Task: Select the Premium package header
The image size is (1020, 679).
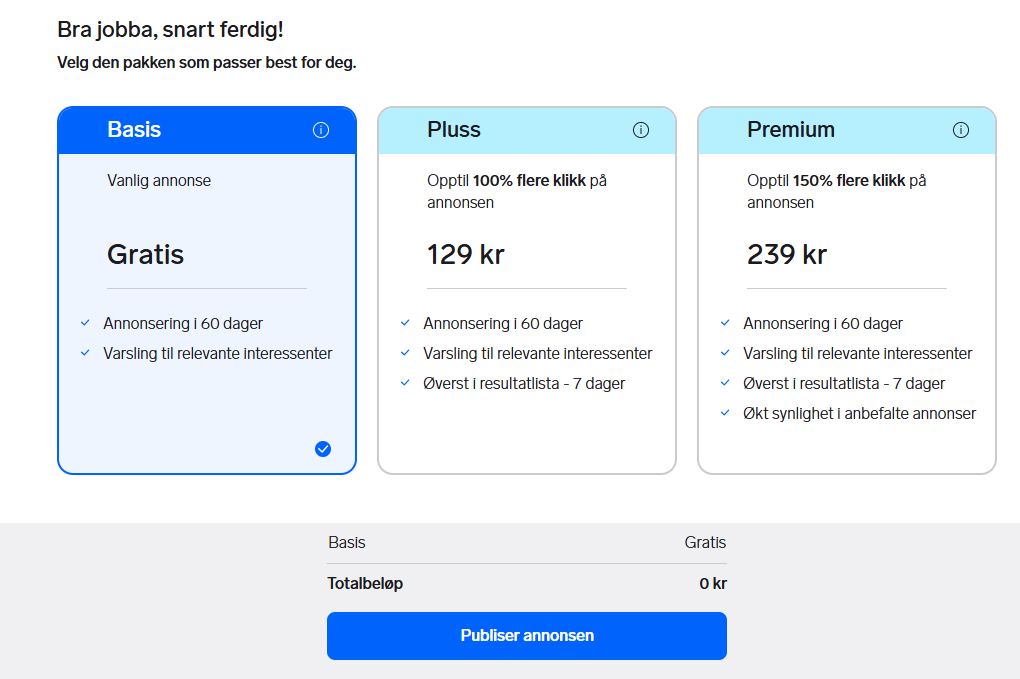Action: pos(790,130)
